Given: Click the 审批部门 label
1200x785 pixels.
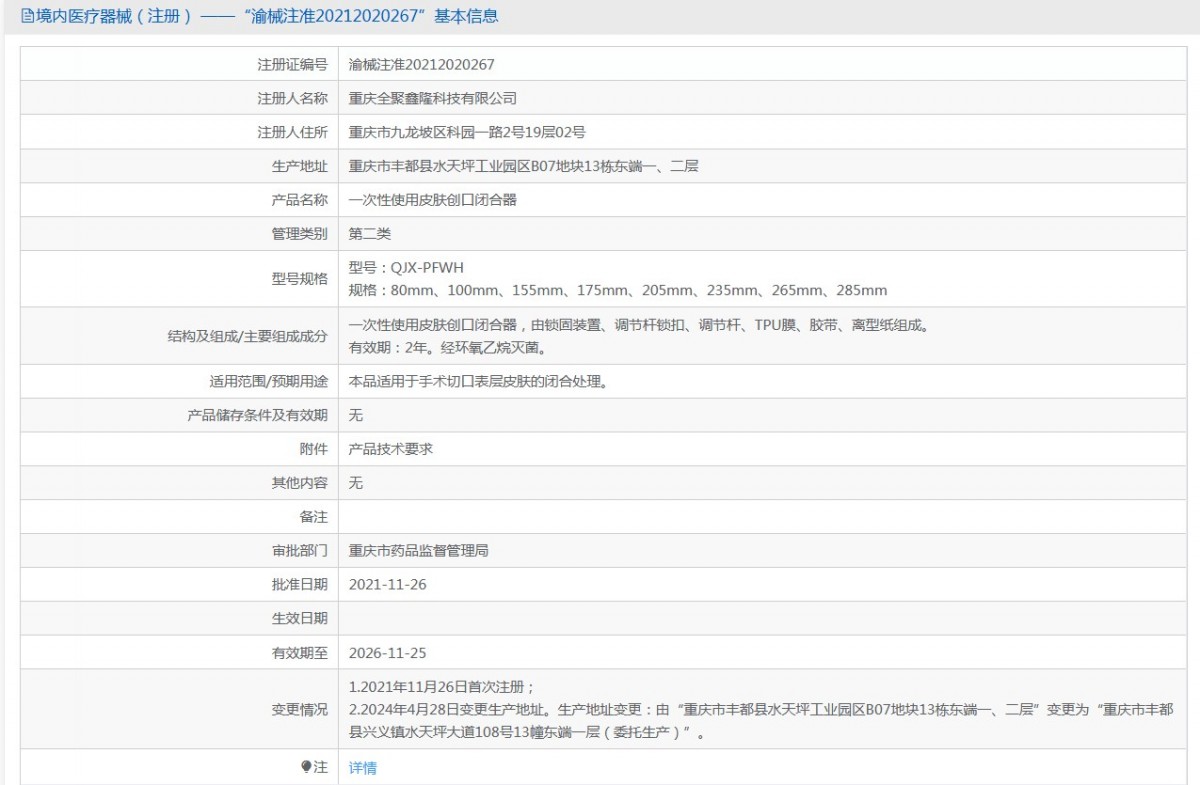Looking at the screenshot, I should point(299,551).
